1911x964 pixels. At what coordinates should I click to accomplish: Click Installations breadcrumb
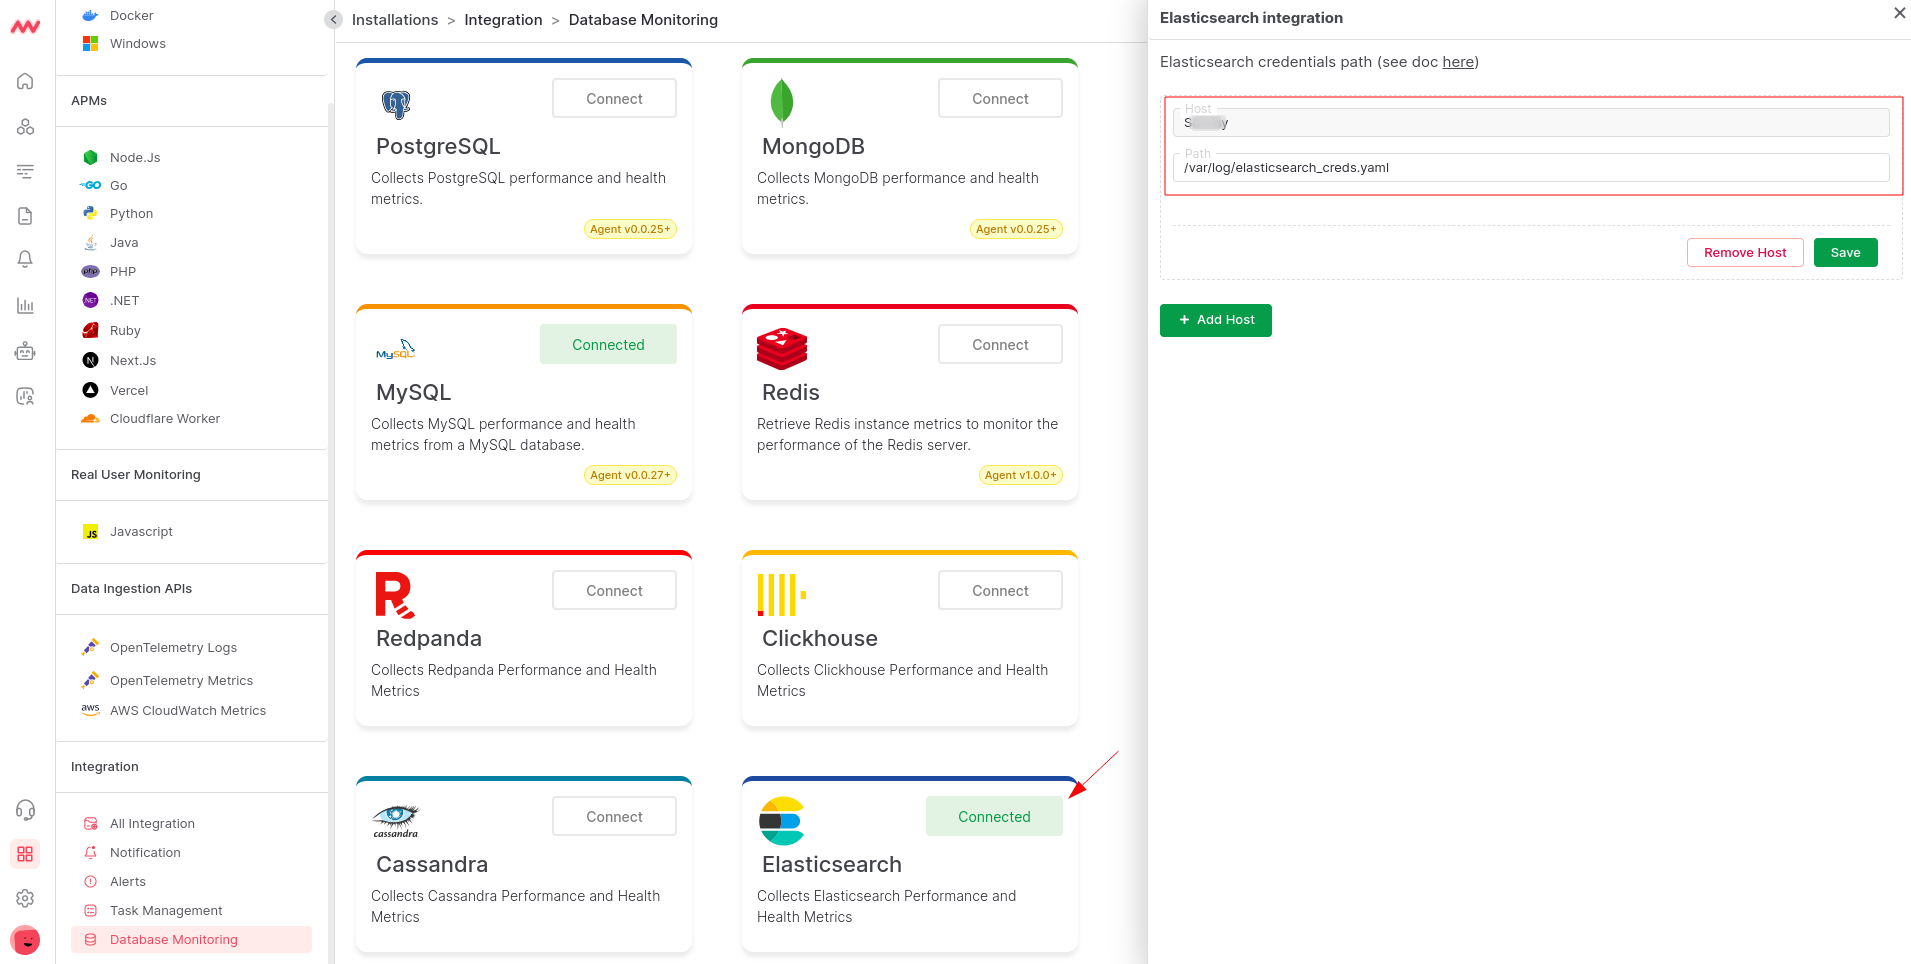tap(395, 20)
